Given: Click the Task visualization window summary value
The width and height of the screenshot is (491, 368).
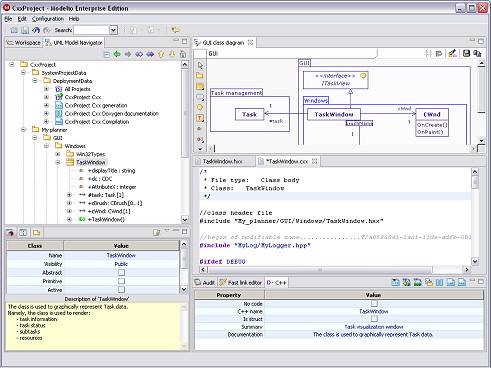Looking at the screenshot, I should [x=374, y=327].
